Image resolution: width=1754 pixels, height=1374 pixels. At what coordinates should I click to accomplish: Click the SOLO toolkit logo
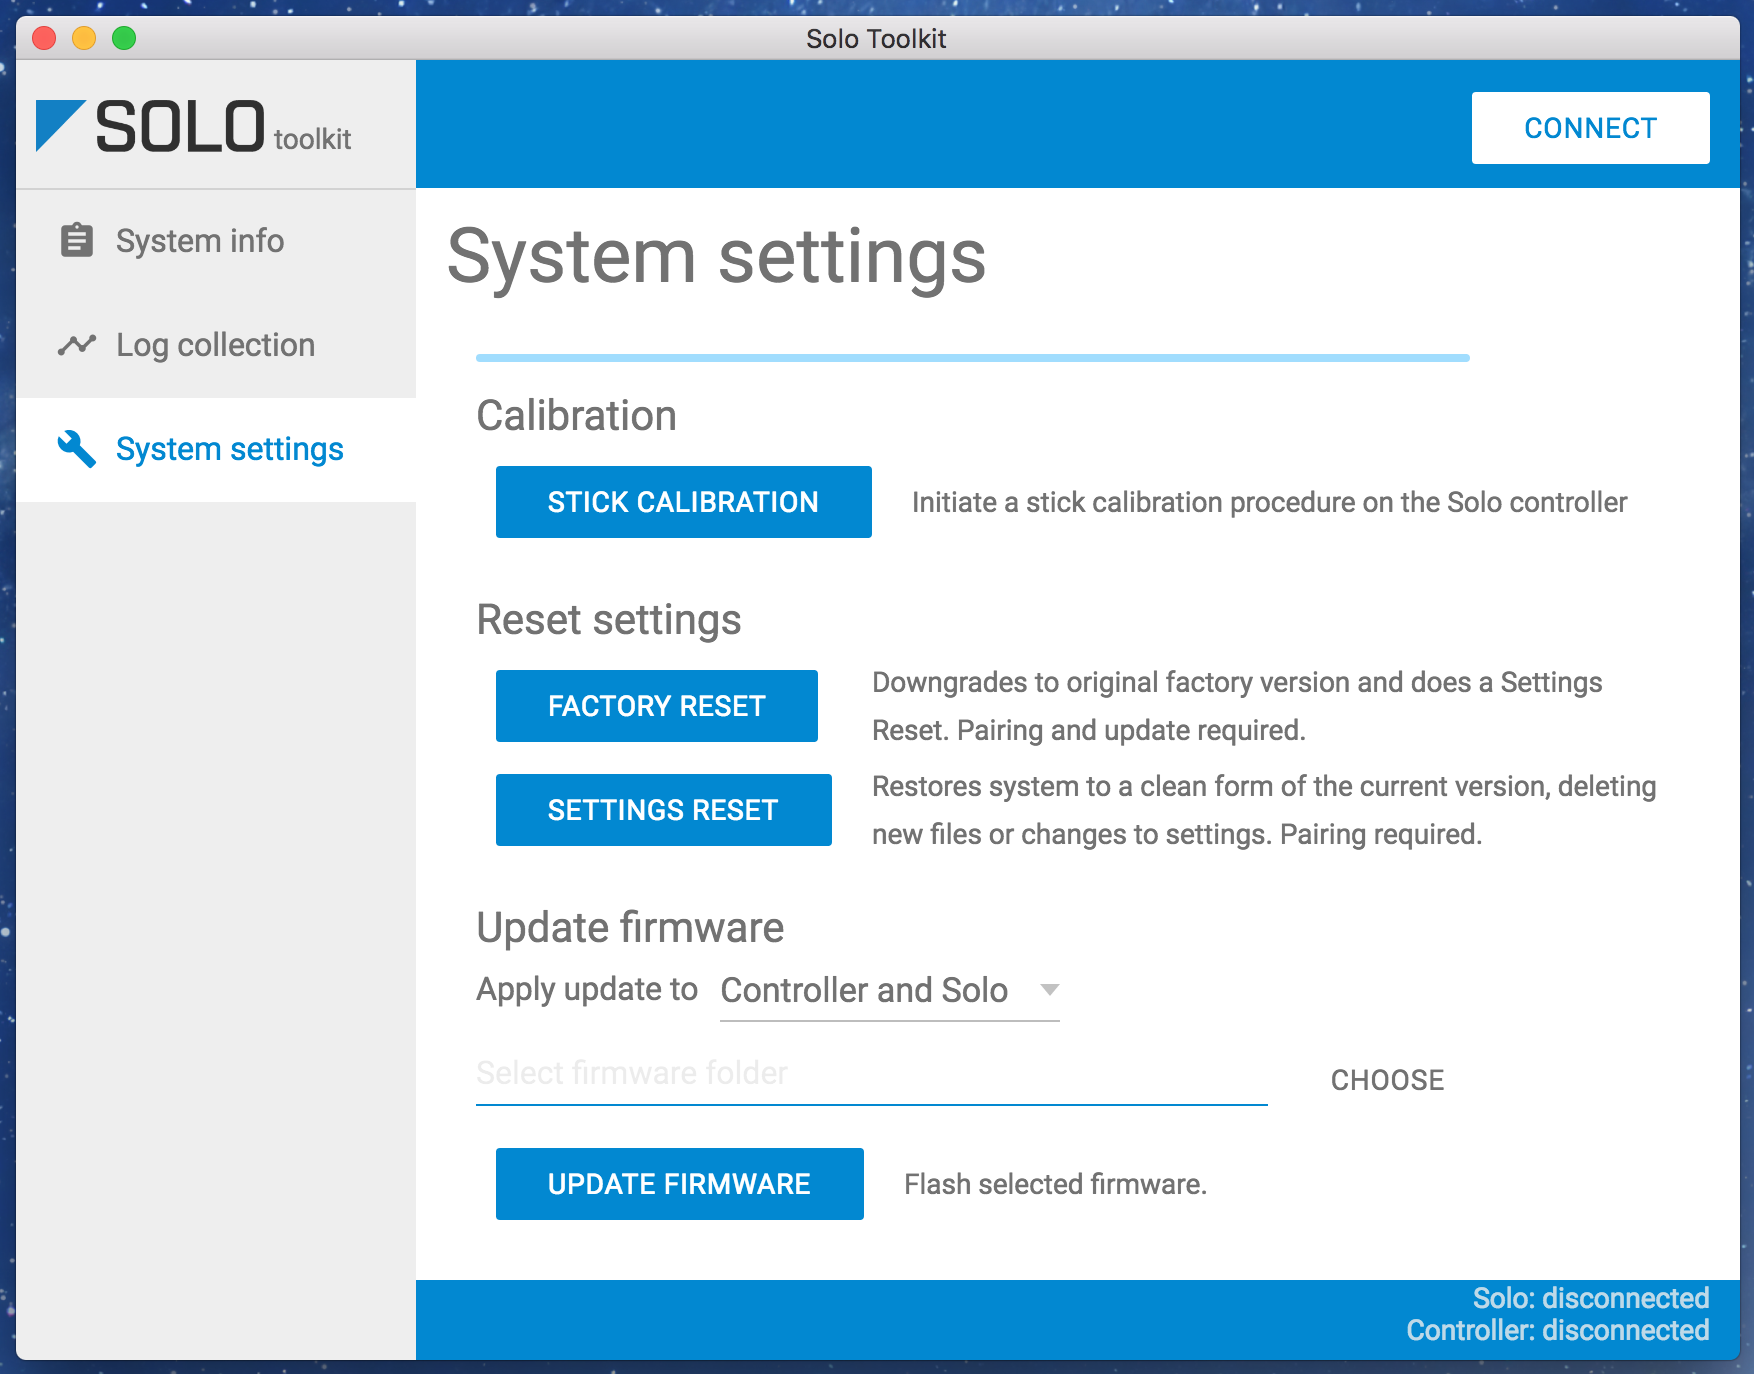(x=193, y=127)
